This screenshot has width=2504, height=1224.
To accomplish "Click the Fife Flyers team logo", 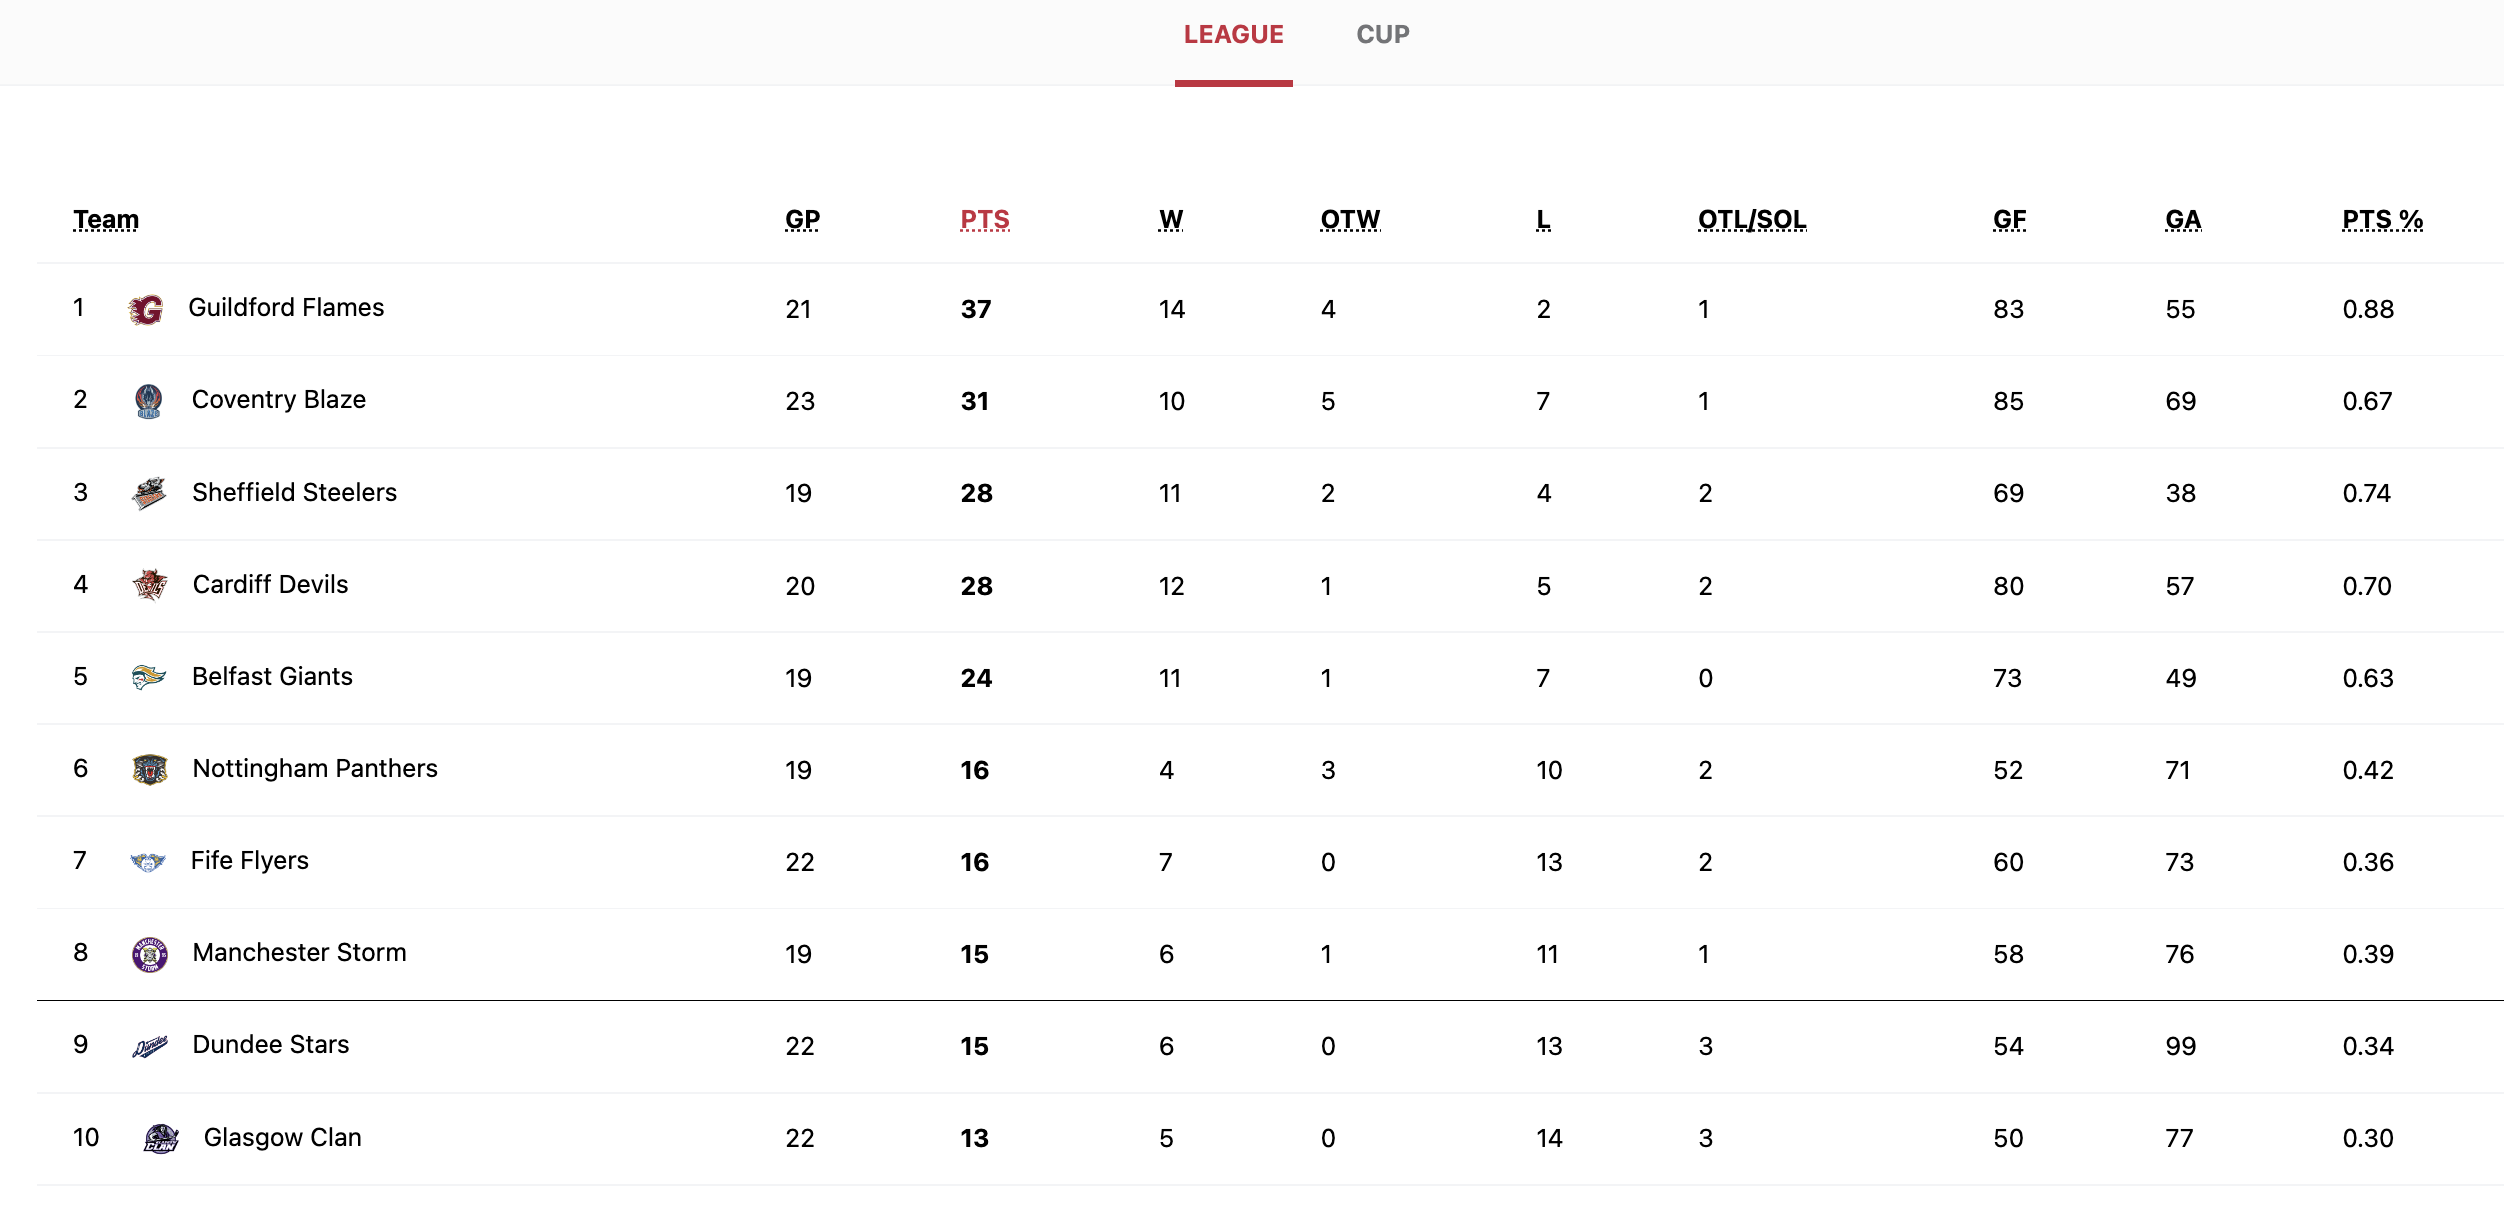I will click(x=148, y=862).
